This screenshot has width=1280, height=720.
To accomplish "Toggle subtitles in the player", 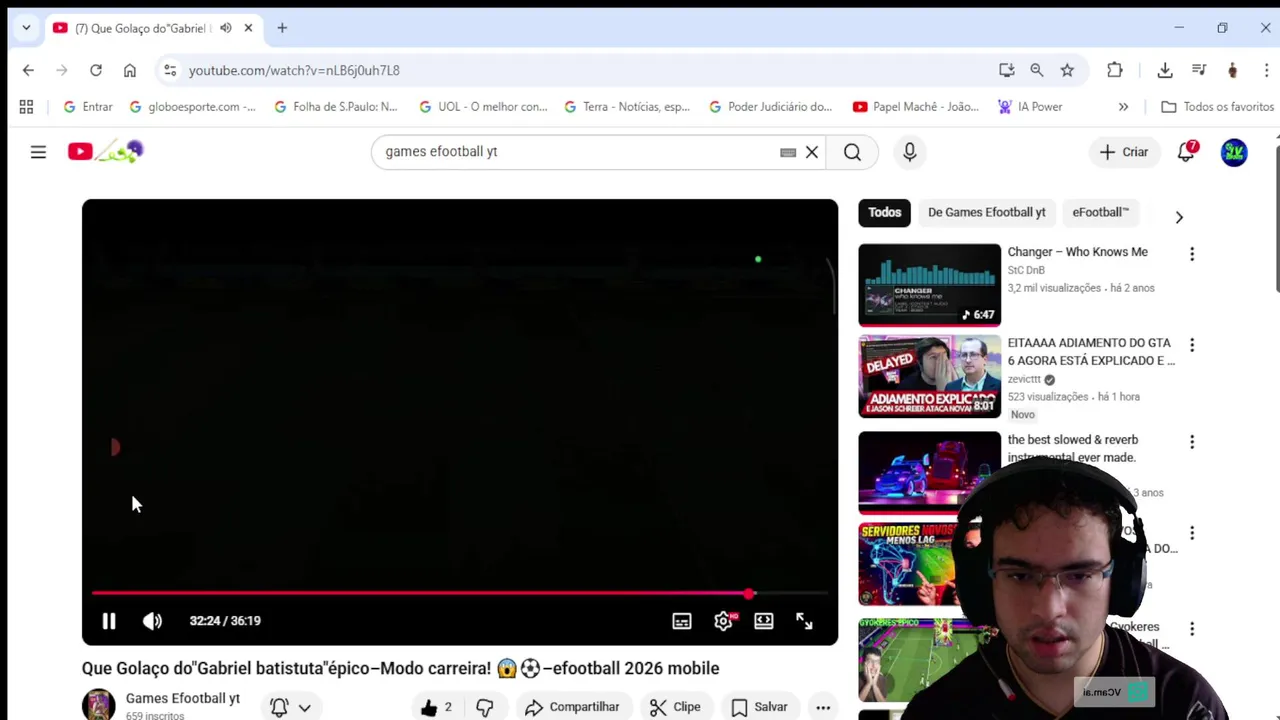I will 682,621.
